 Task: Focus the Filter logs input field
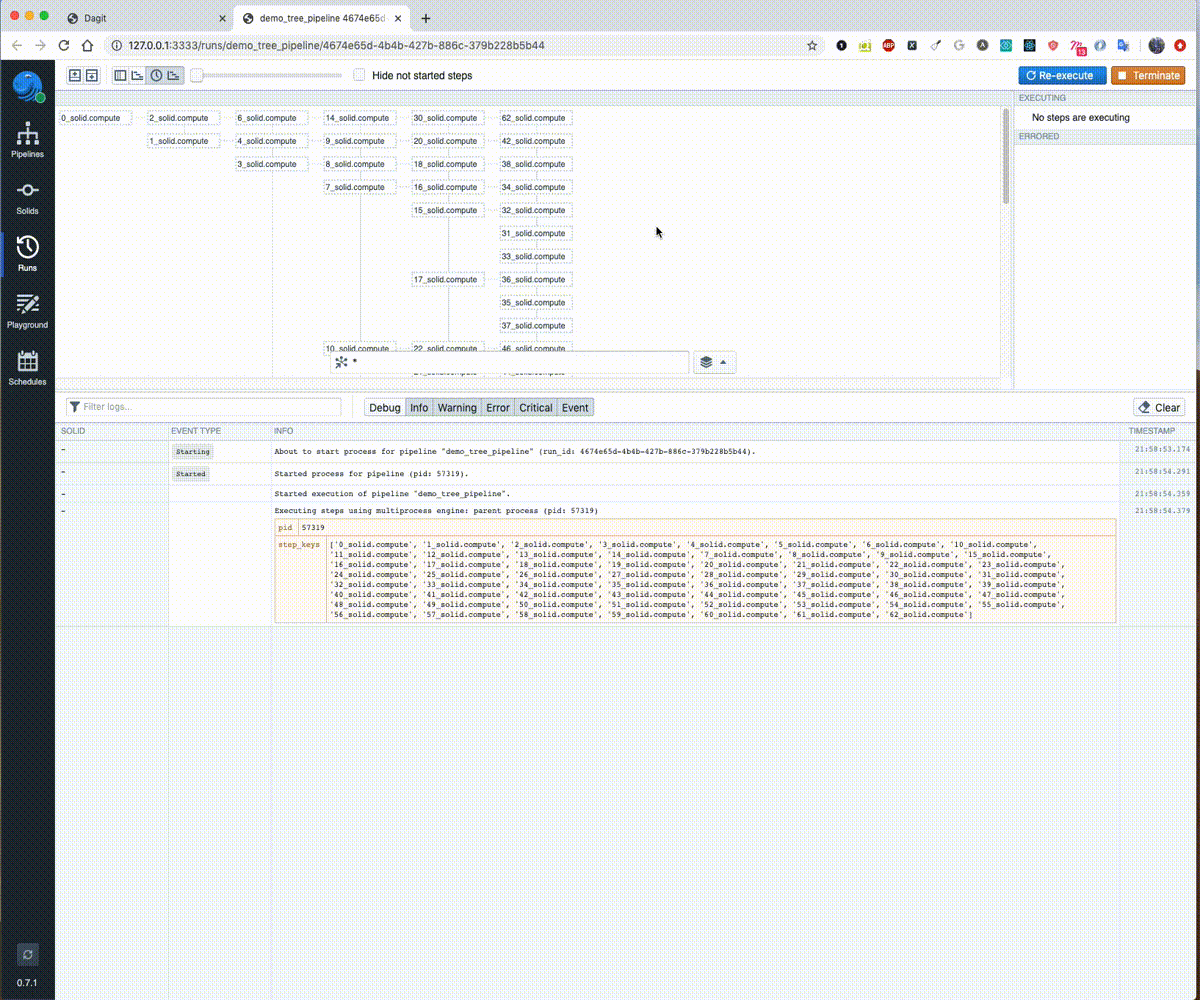tap(204, 407)
